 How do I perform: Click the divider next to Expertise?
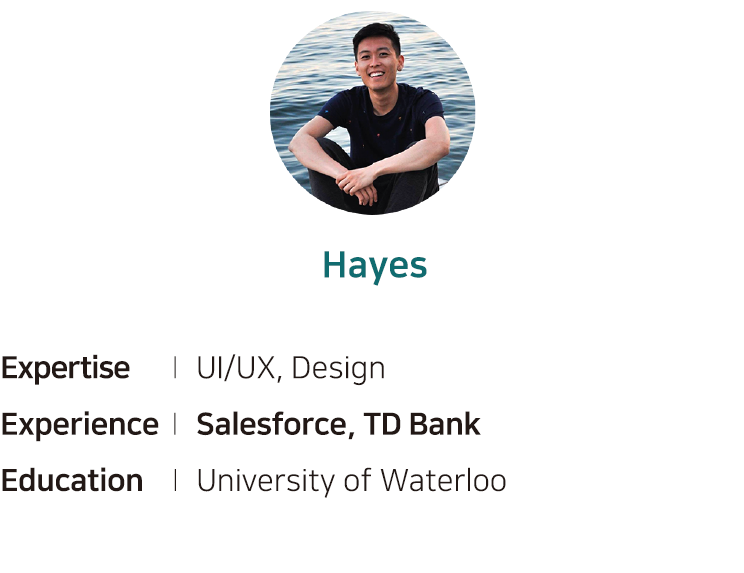176,368
